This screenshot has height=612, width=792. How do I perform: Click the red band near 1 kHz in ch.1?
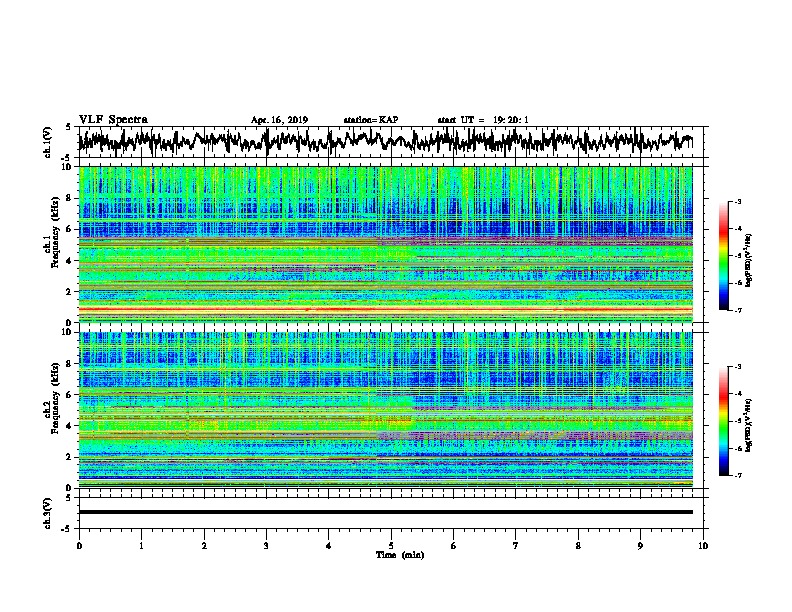pos(386,309)
